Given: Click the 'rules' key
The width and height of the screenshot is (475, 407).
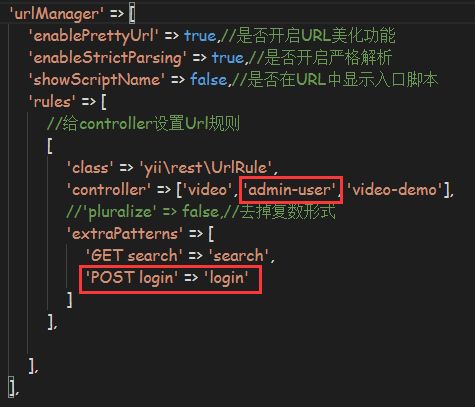Looking at the screenshot, I should click(52, 102).
